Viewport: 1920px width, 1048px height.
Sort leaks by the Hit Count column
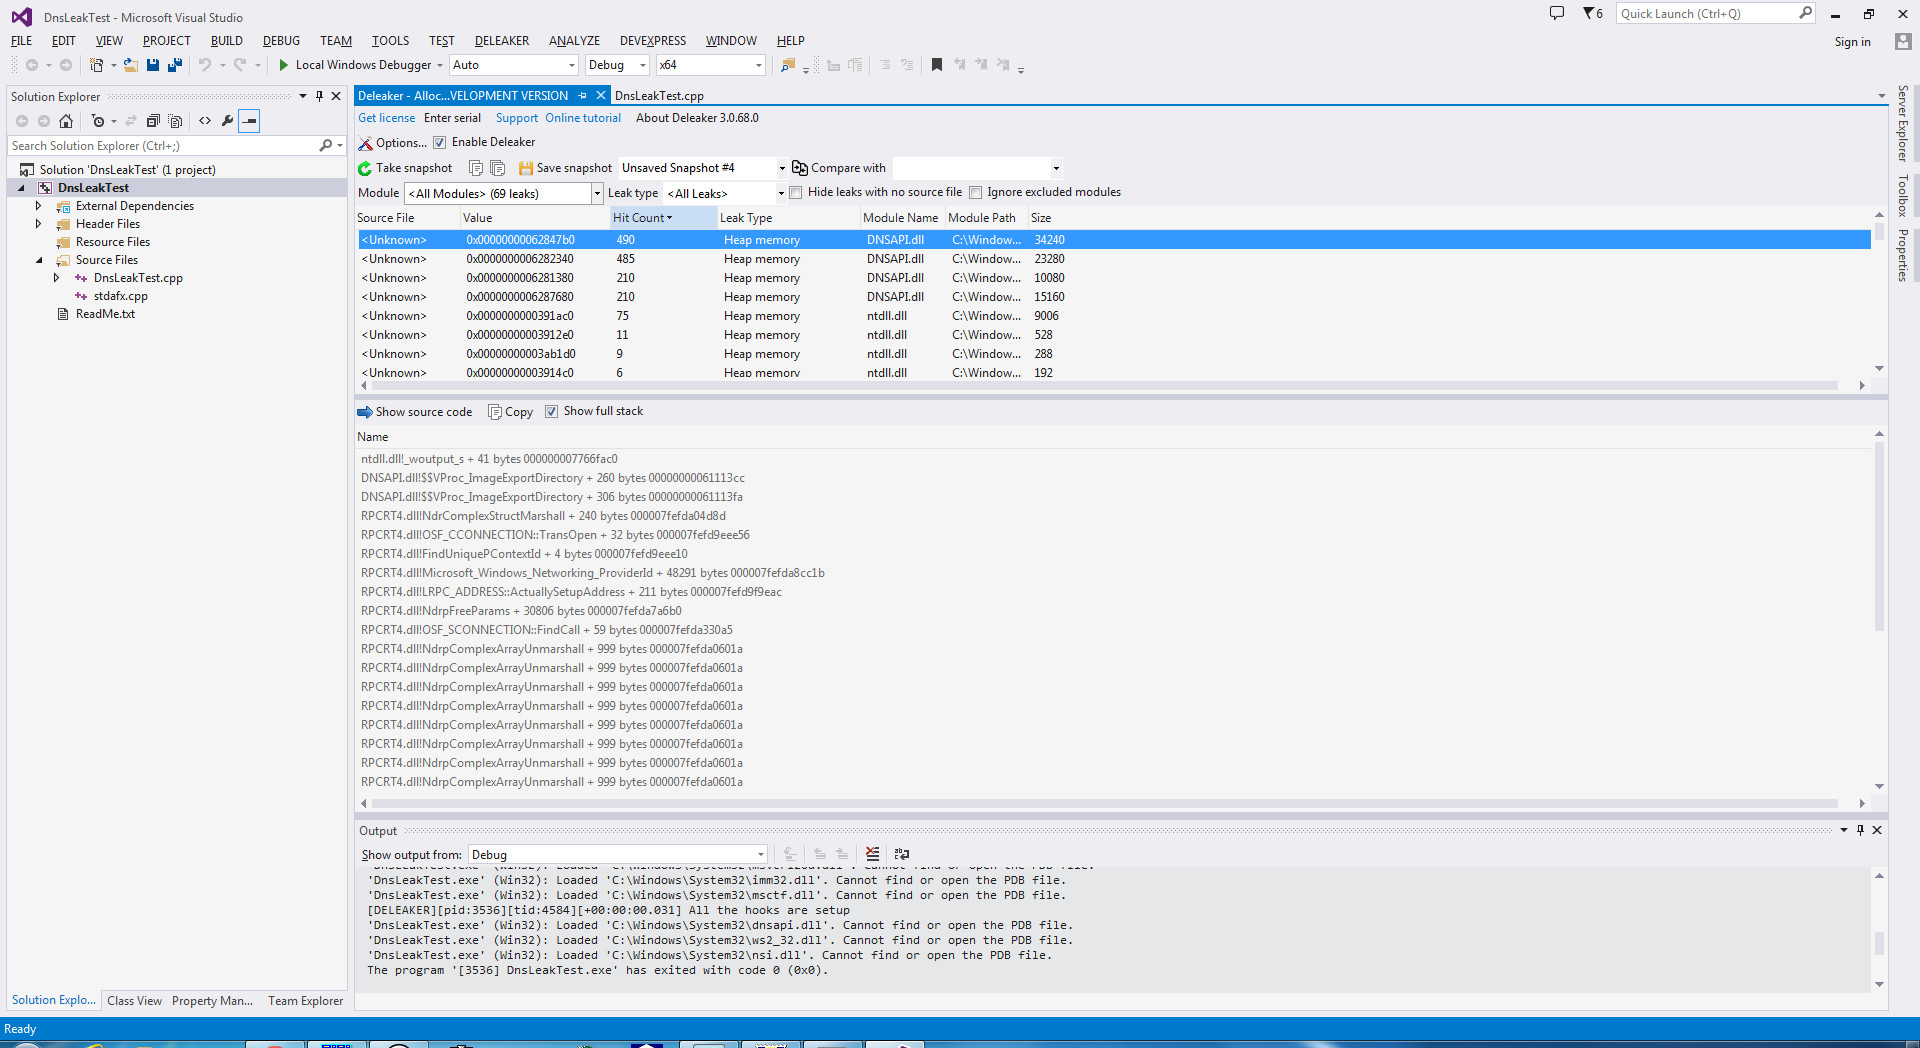(x=663, y=218)
